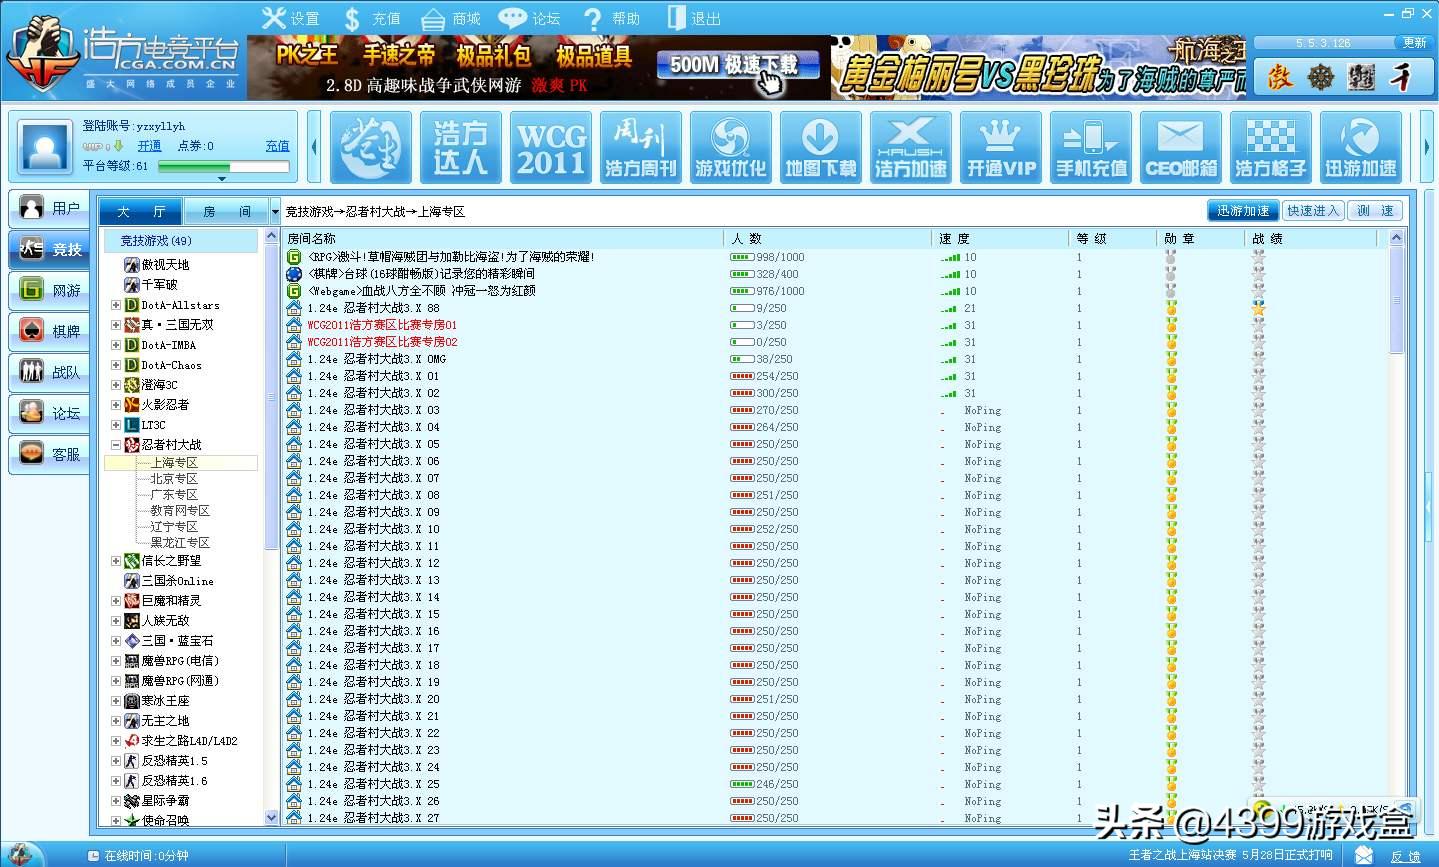The width and height of the screenshot is (1439, 867).
Task: Open the 设置 settings menu
Action: point(291,18)
